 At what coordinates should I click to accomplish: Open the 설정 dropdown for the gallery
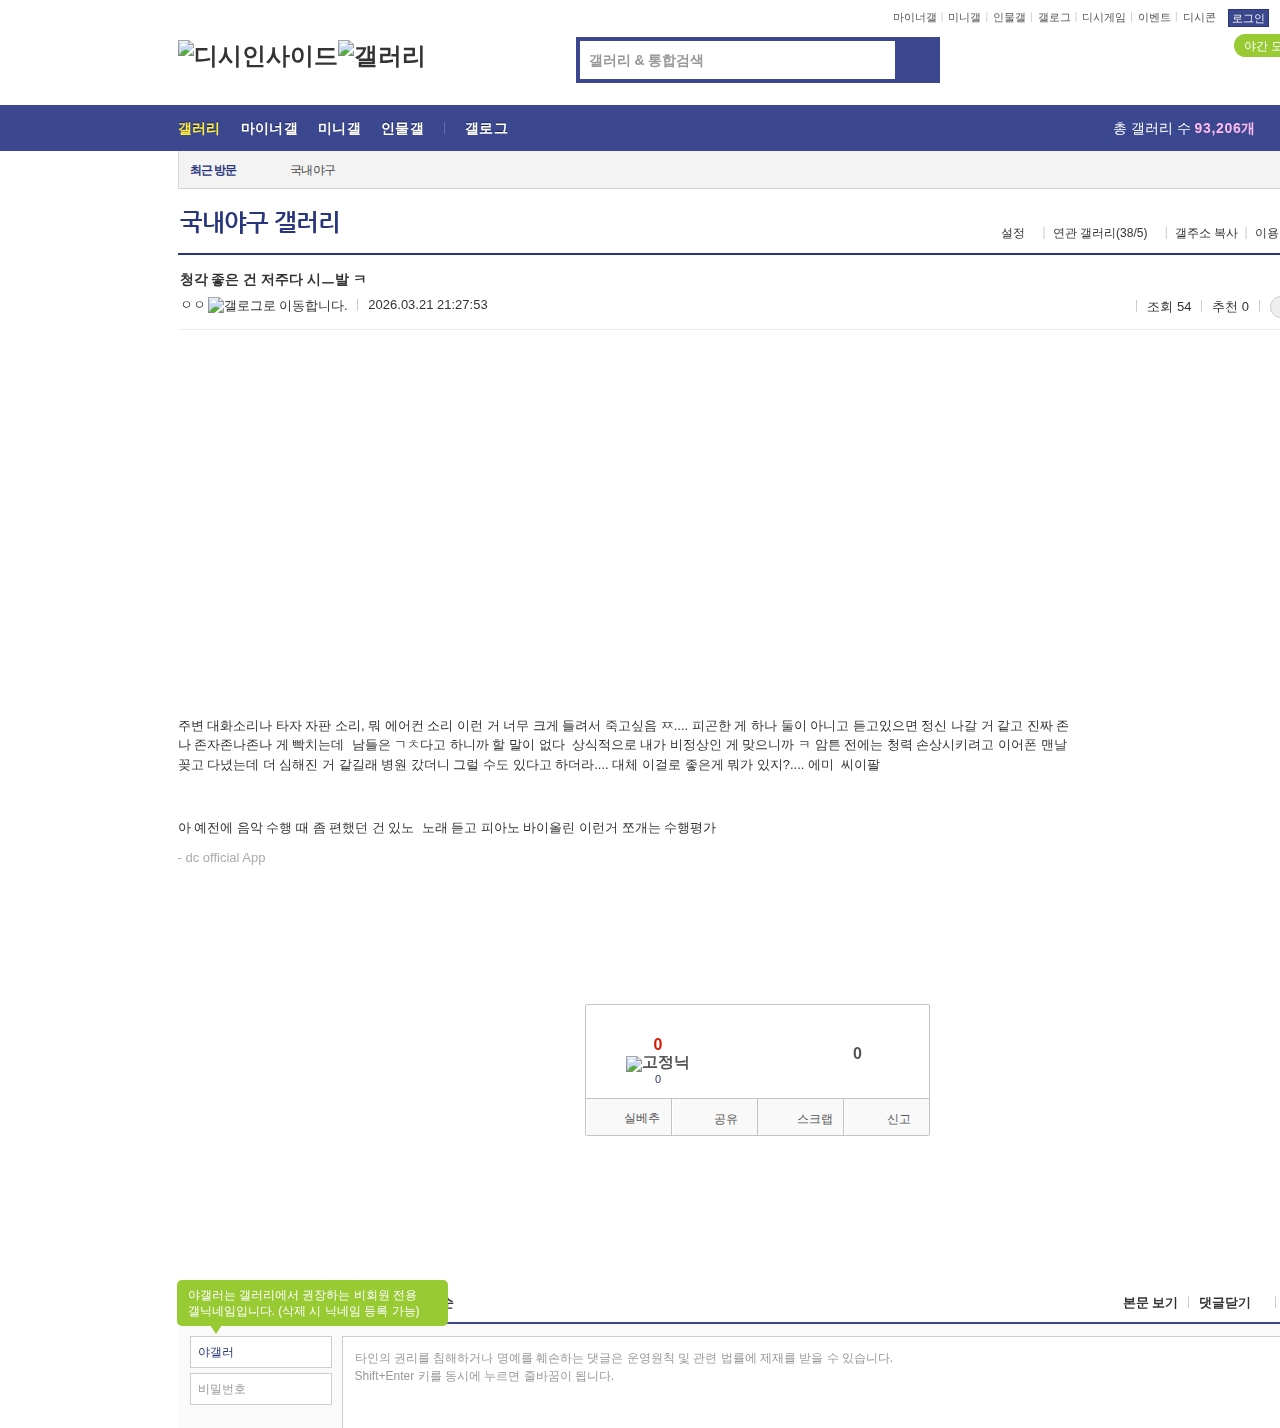[x=1013, y=233]
